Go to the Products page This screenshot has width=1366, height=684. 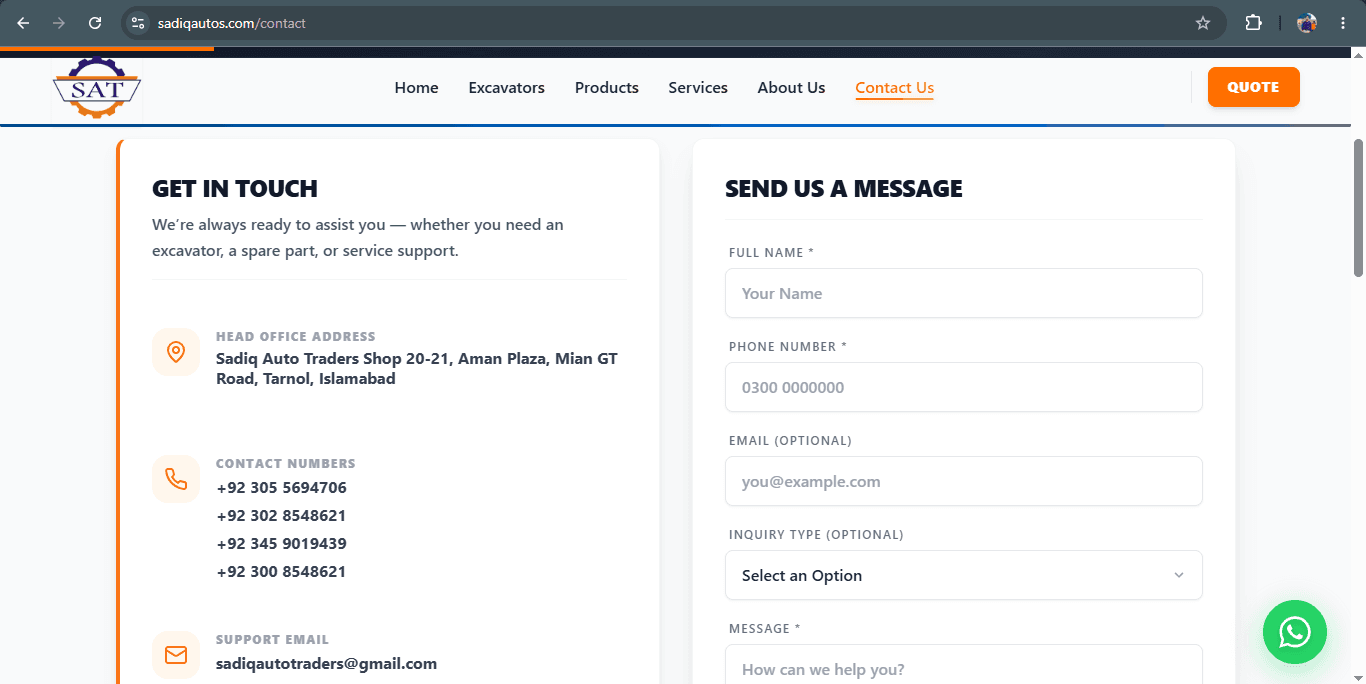607,88
